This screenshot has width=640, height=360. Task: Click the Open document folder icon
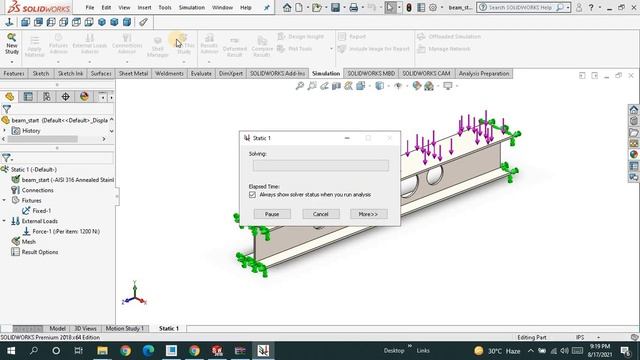pyautogui.click(x=317, y=7)
